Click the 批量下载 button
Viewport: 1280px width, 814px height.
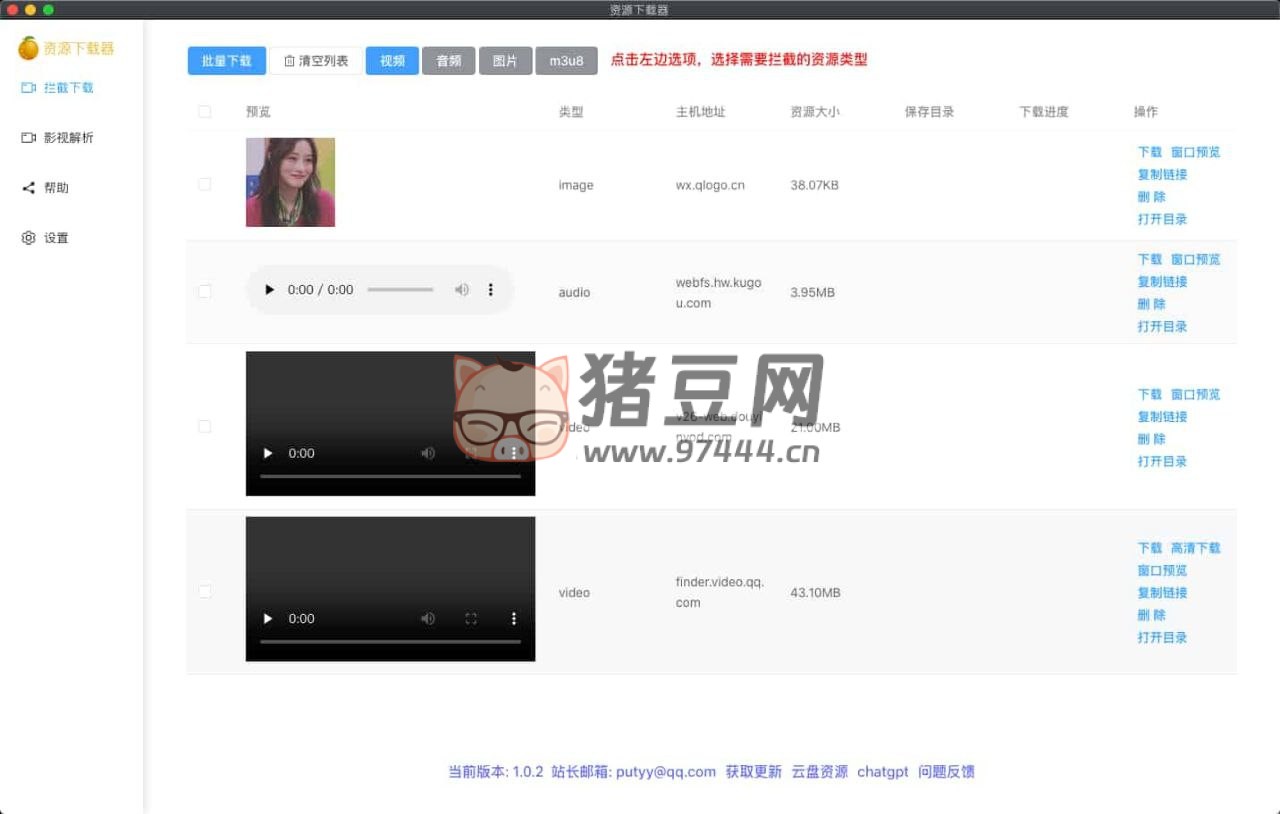coord(227,61)
